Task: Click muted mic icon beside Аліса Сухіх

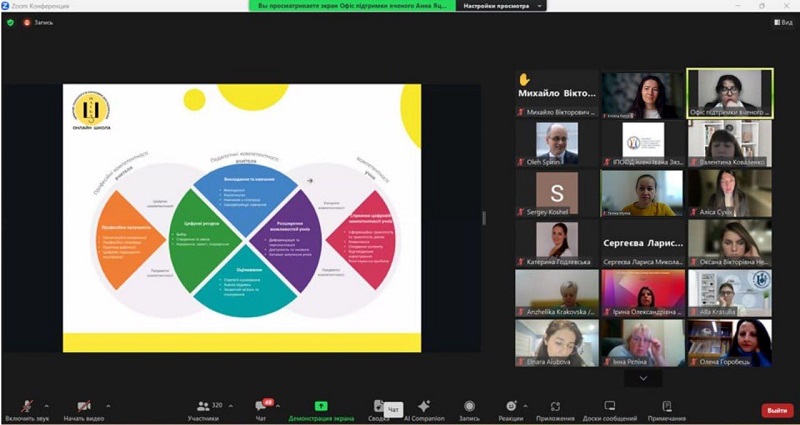Action: point(693,212)
